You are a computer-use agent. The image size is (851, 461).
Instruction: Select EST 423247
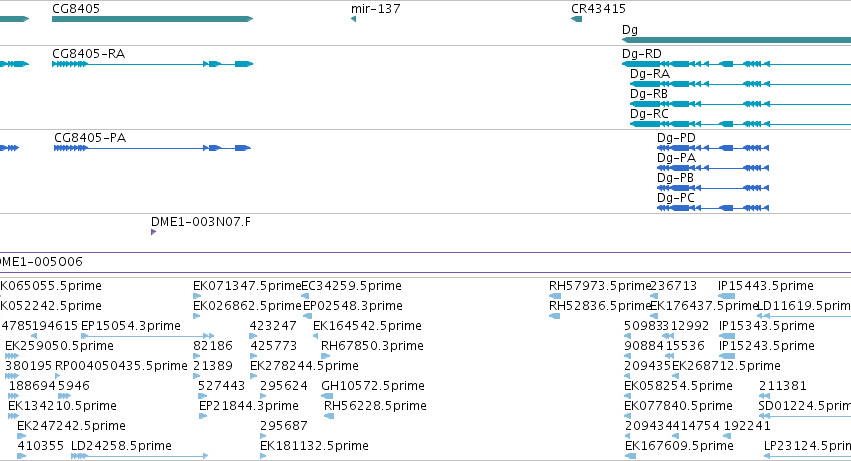273,326
